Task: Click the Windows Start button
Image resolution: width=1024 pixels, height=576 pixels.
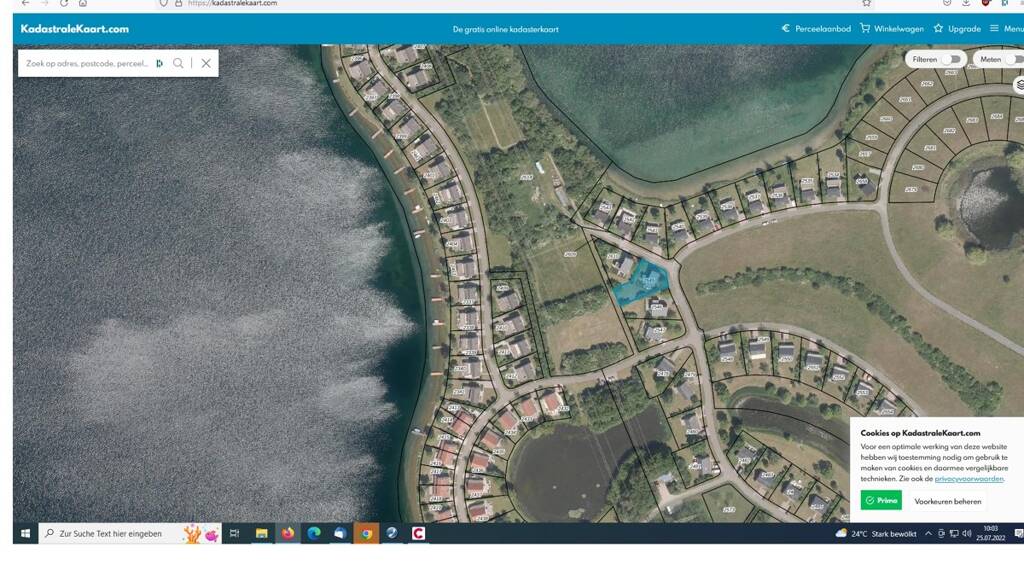Action: [x=24, y=533]
